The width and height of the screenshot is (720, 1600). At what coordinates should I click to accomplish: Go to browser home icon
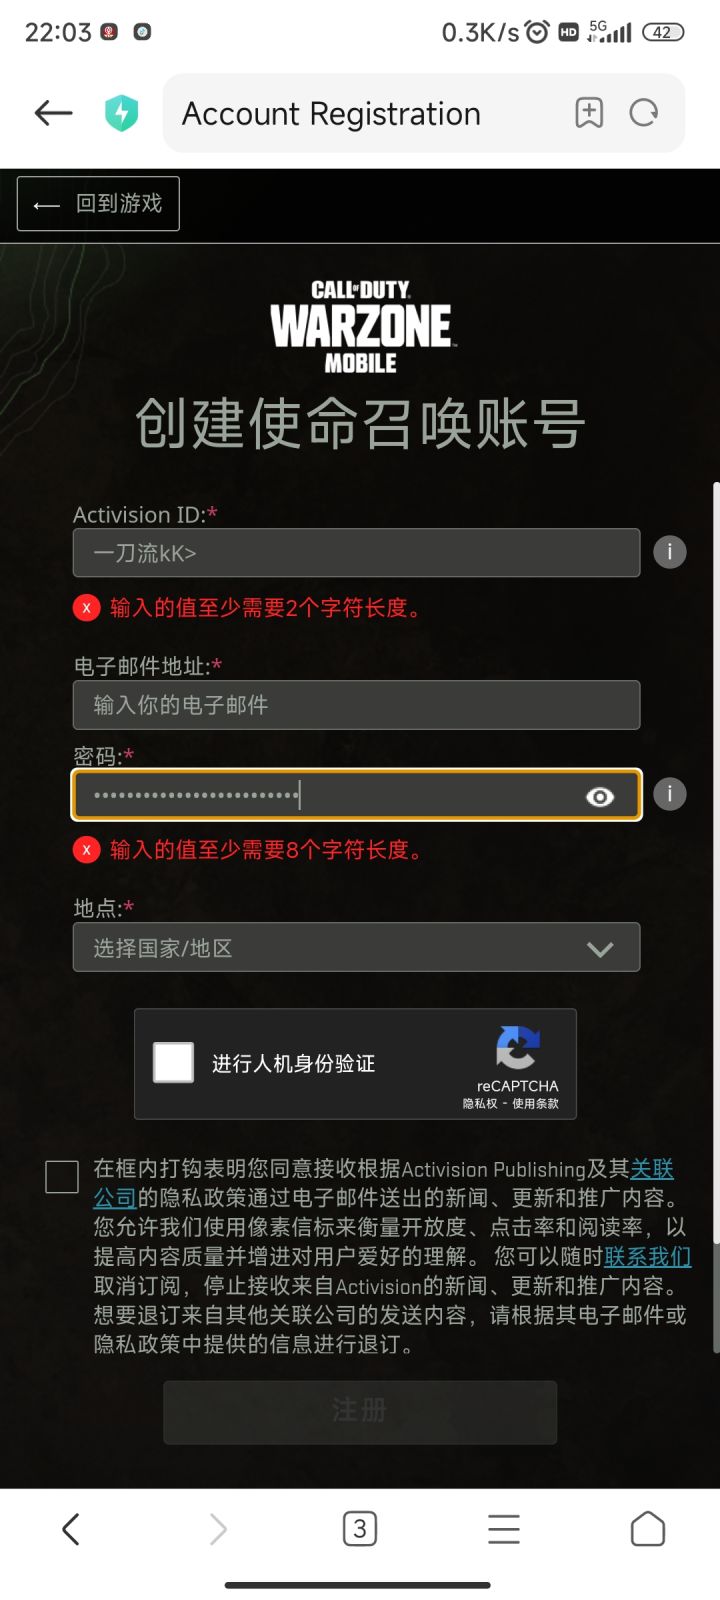(x=648, y=1529)
